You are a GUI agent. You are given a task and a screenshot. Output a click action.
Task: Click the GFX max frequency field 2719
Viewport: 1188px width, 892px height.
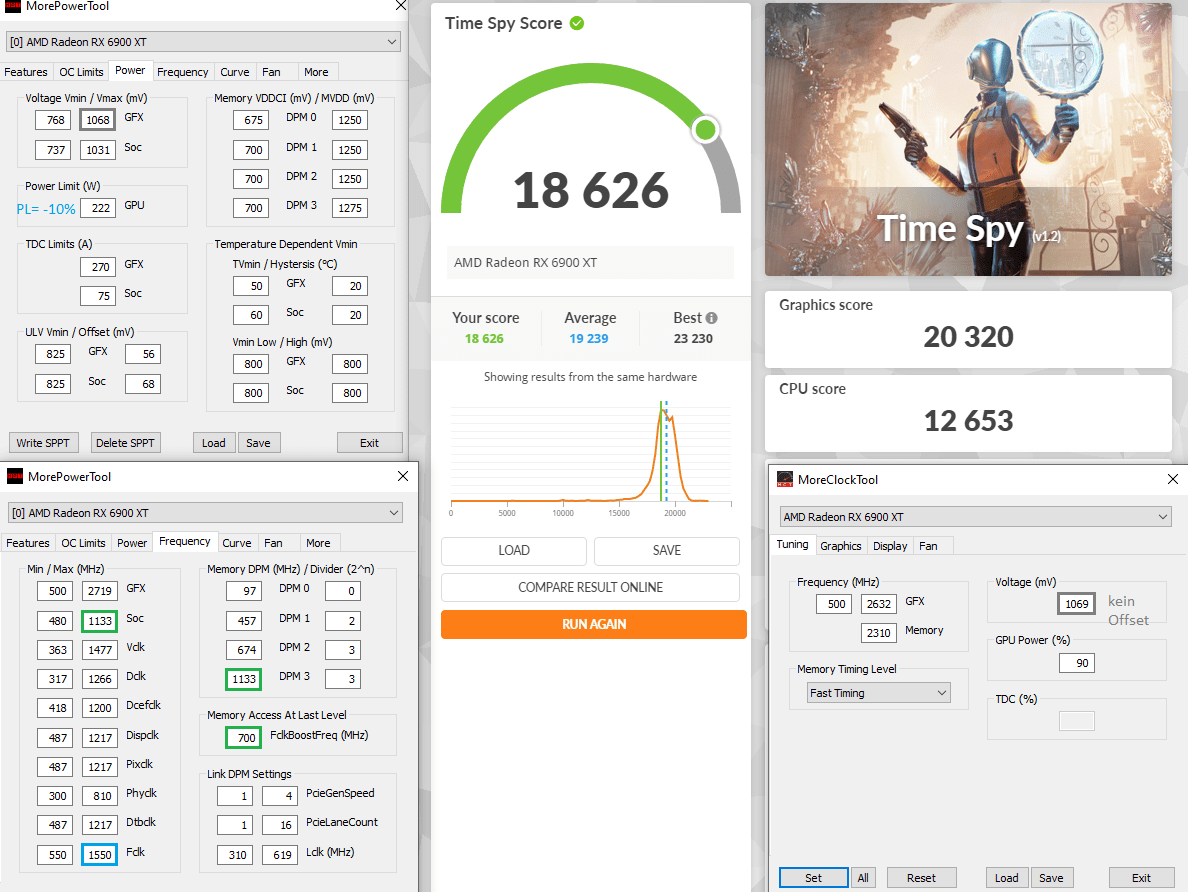99,591
